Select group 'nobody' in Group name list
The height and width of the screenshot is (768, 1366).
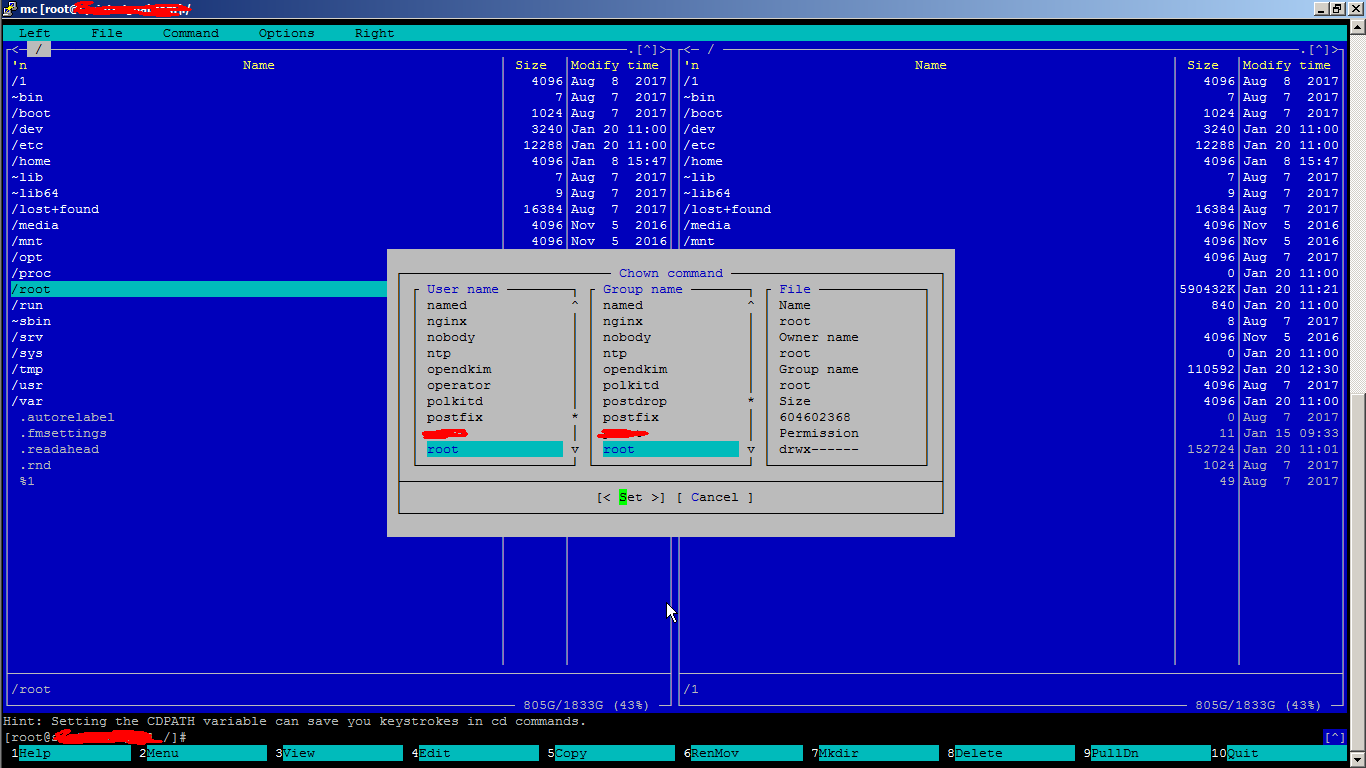click(x=627, y=337)
